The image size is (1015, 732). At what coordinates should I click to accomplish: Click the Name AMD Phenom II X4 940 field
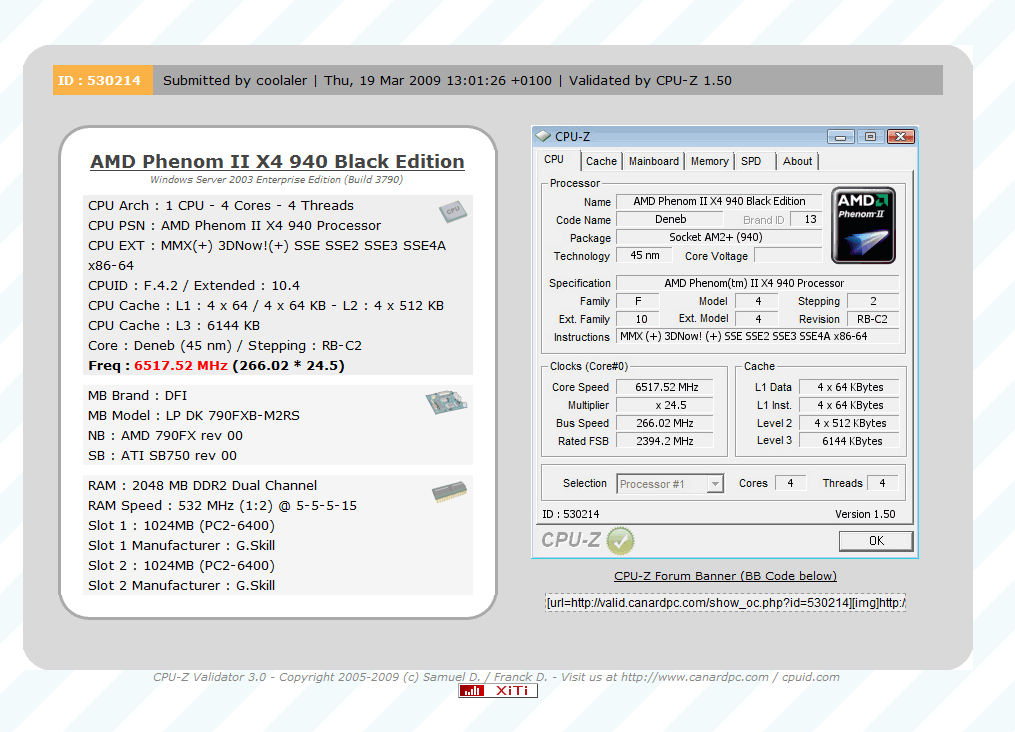click(x=719, y=201)
